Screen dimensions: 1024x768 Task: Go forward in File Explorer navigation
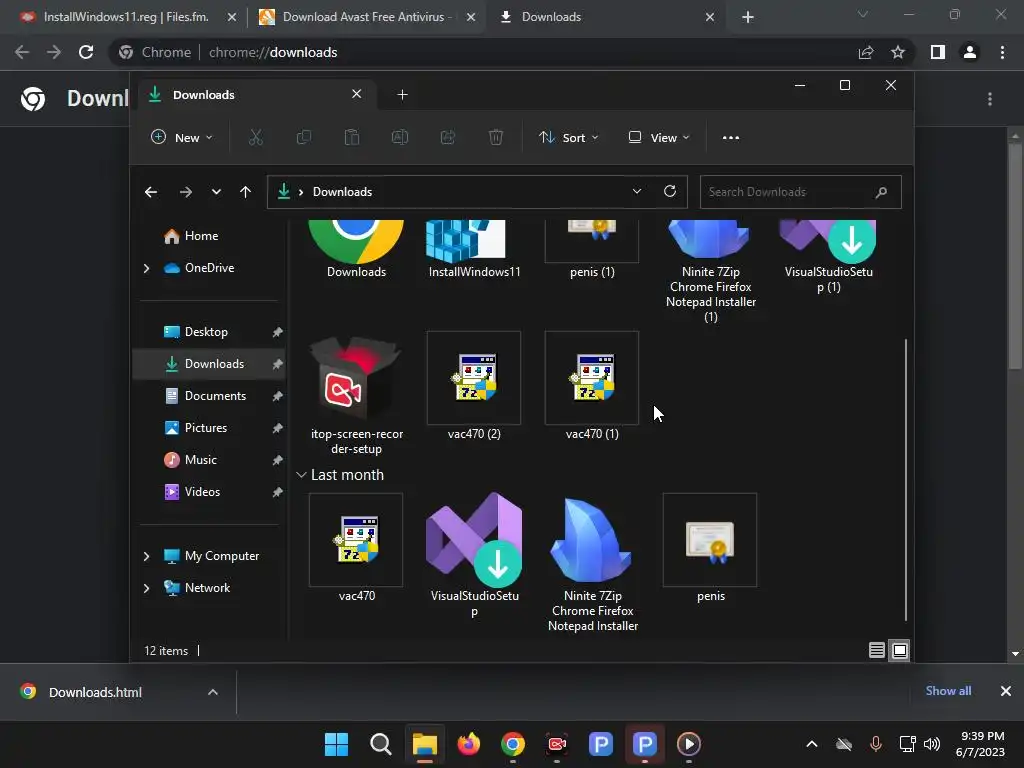[x=185, y=192]
